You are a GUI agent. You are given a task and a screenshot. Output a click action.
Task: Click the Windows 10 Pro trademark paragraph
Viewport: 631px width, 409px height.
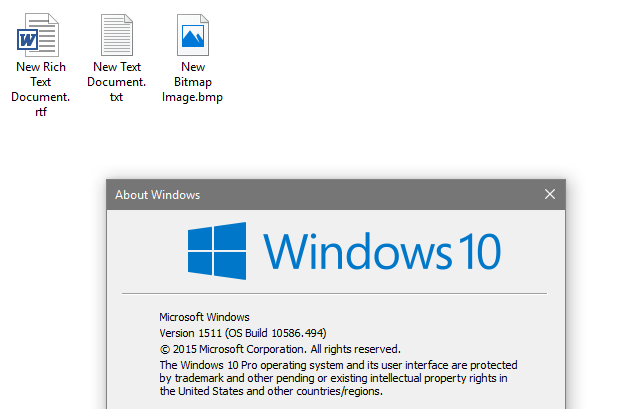point(338,378)
